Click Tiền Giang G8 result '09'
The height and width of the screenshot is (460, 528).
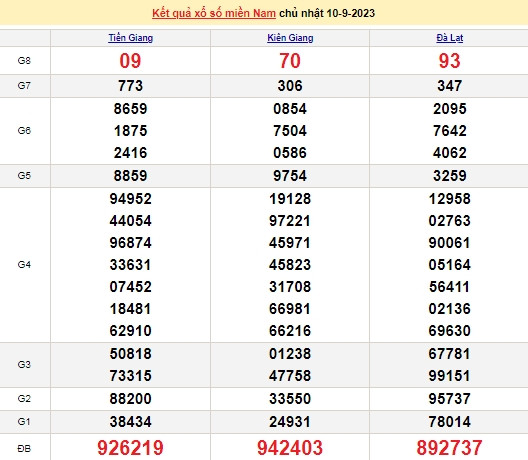(x=130, y=61)
